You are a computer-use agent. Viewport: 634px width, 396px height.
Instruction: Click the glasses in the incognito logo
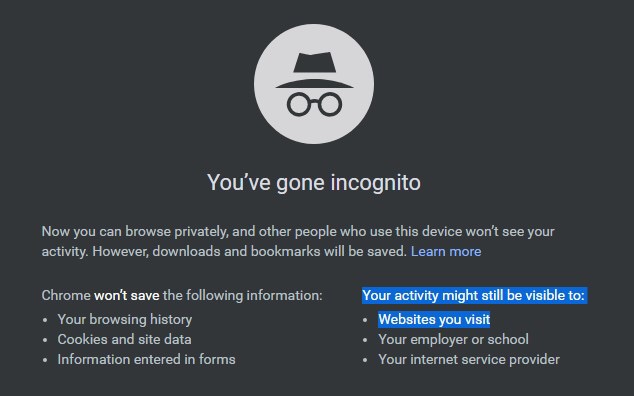tap(314, 104)
